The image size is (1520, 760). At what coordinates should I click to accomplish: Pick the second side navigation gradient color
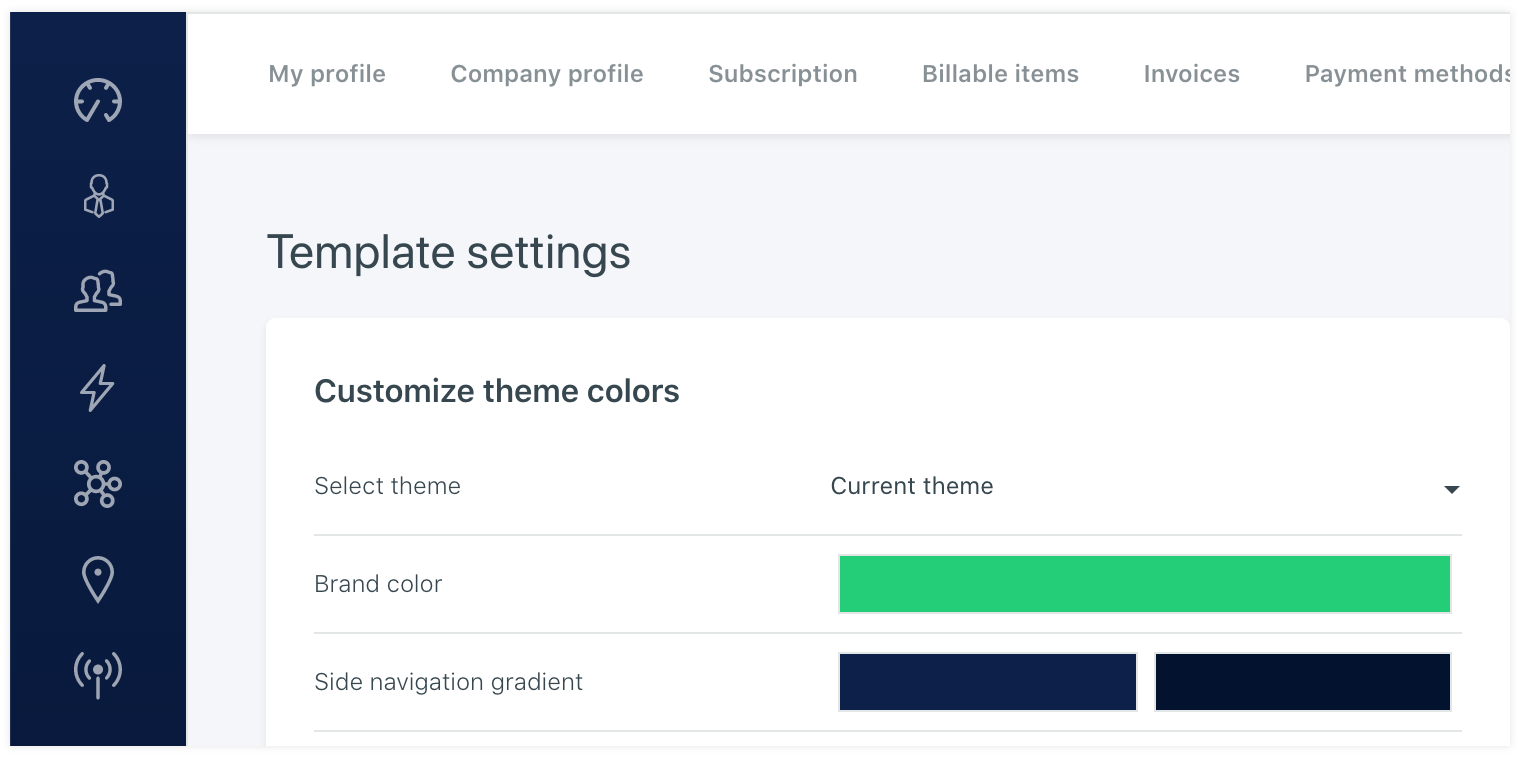pos(1302,682)
